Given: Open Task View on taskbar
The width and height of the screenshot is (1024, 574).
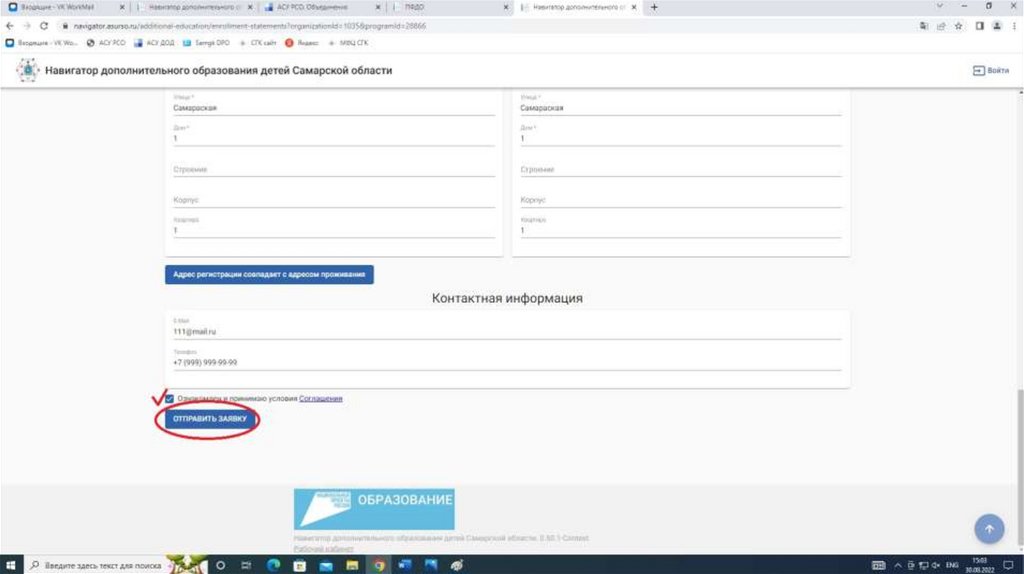Looking at the screenshot, I should click(x=246, y=565).
